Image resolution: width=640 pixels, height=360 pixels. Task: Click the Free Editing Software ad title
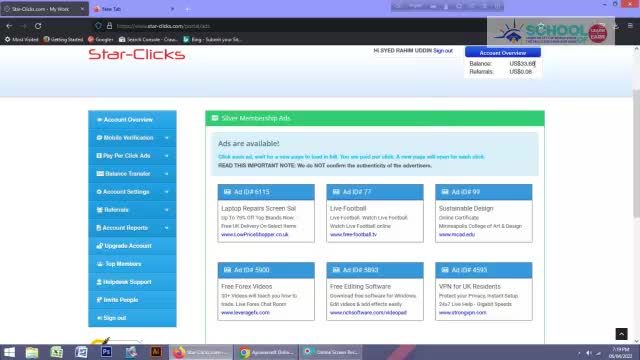pos(360,287)
